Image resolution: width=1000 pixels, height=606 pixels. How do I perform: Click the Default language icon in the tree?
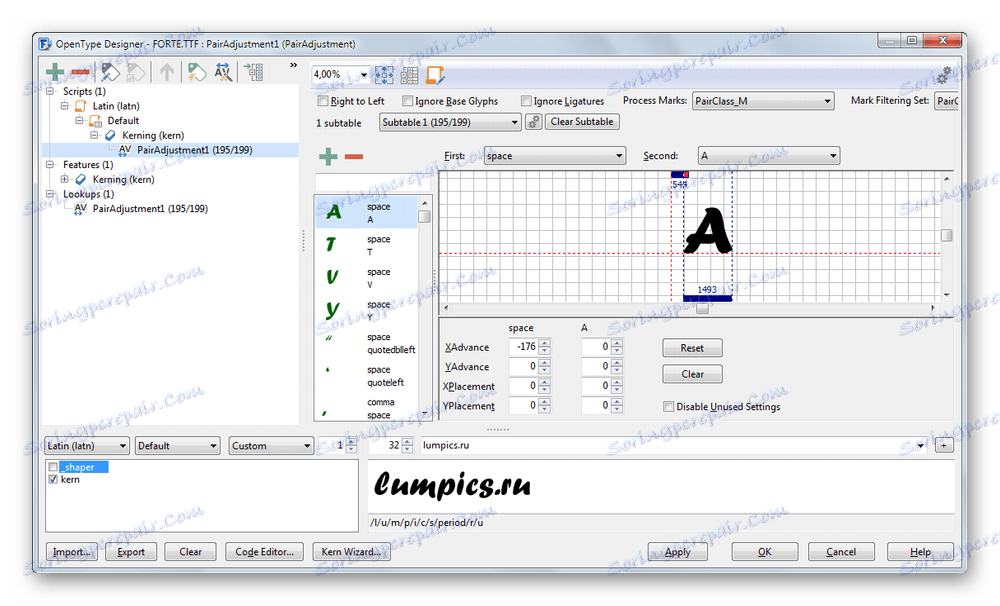tap(96, 121)
